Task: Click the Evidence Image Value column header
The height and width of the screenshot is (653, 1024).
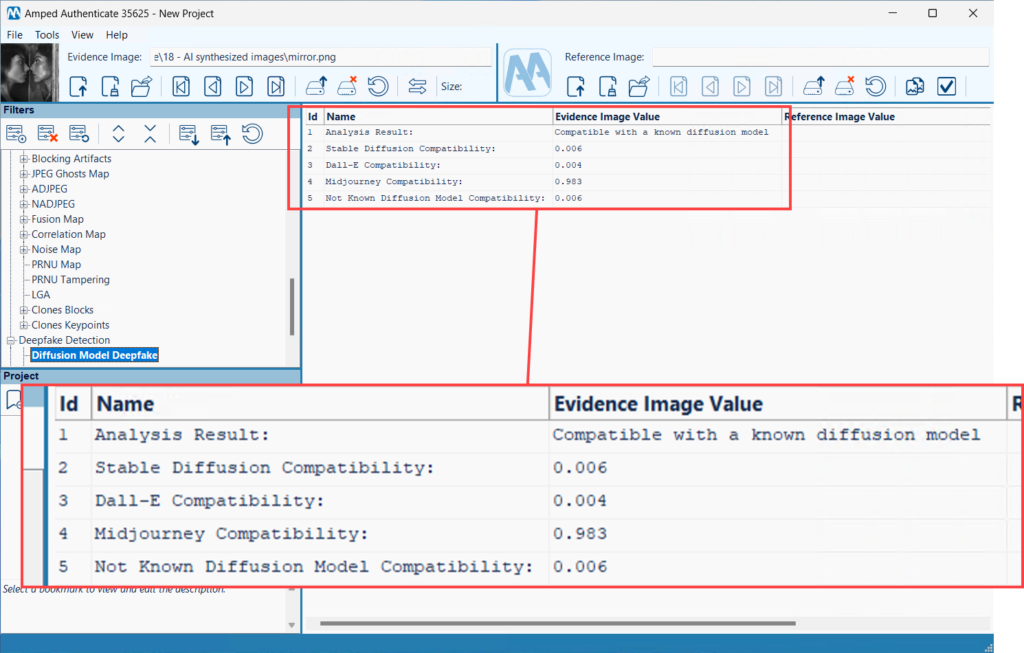Action: tap(667, 116)
